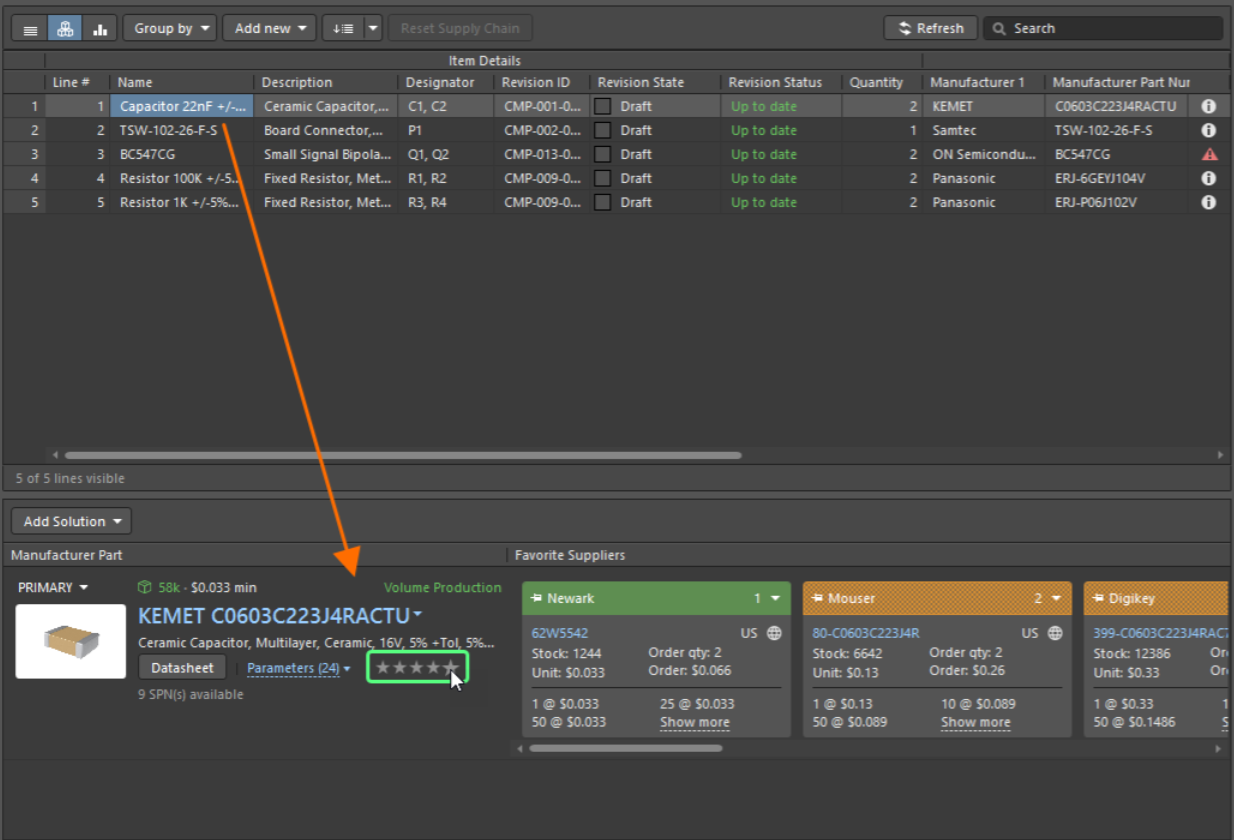1234x840 pixels.
Task: Open the PRIMARY solution dropdown
Action: [53, 588]
